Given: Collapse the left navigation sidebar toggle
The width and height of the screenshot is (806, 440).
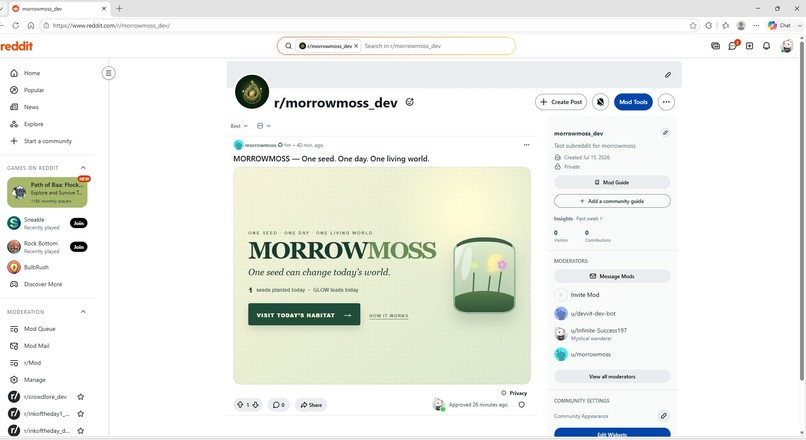Looking at the screenshot, I should click(108, 73).
